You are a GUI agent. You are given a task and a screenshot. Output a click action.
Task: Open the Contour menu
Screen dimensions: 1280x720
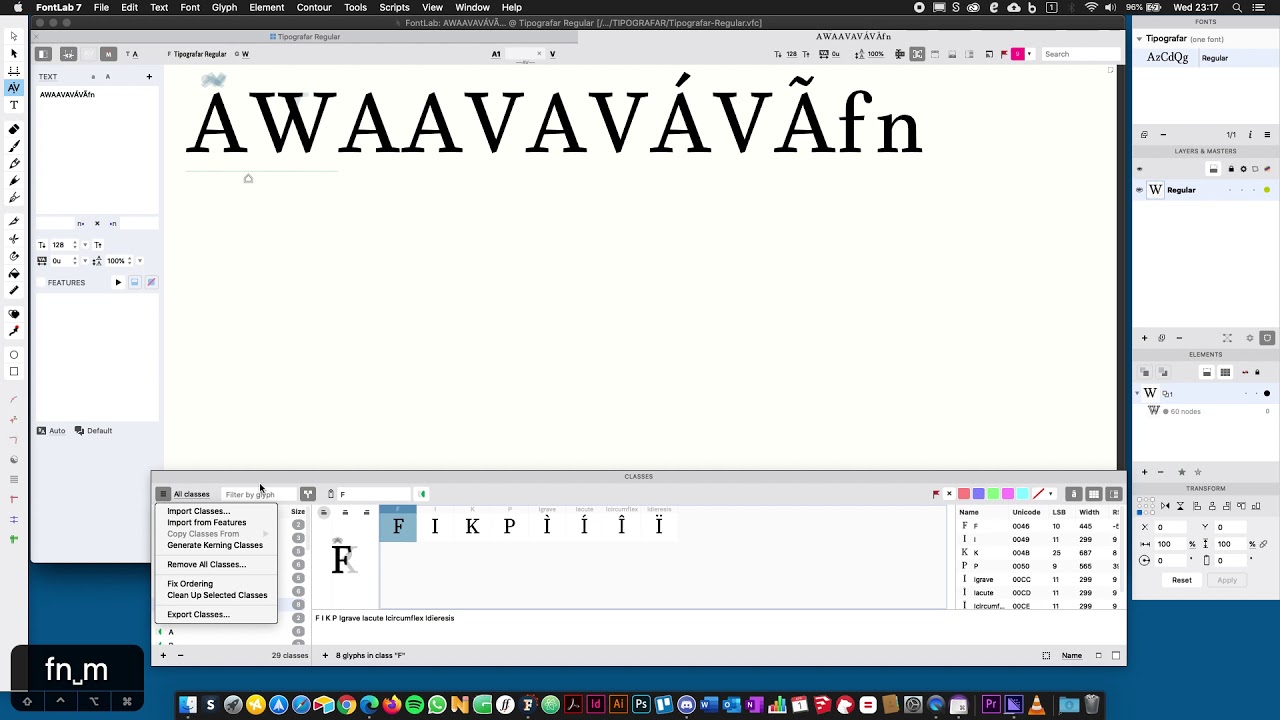point(314,7)
